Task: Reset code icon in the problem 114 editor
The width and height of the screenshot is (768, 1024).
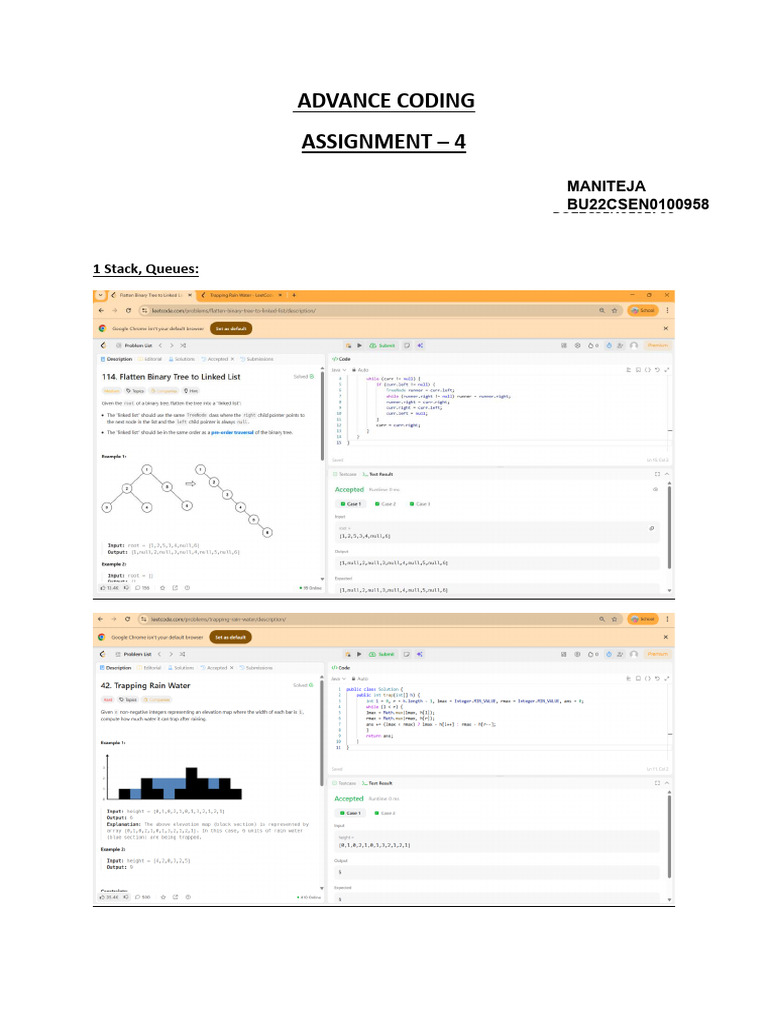Action: point(657,370)
